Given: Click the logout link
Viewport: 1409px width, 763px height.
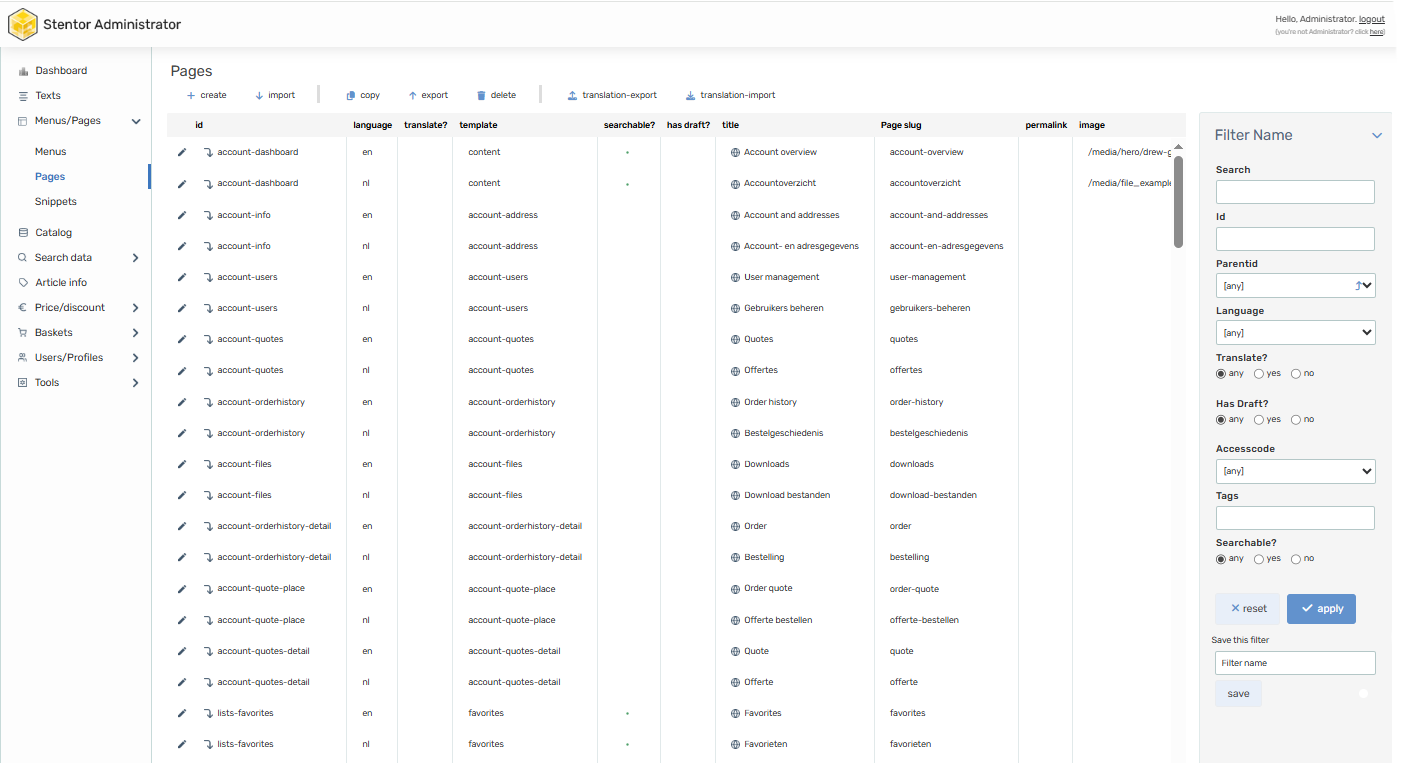Looking at the screenshot, I should pos(1371,19).
